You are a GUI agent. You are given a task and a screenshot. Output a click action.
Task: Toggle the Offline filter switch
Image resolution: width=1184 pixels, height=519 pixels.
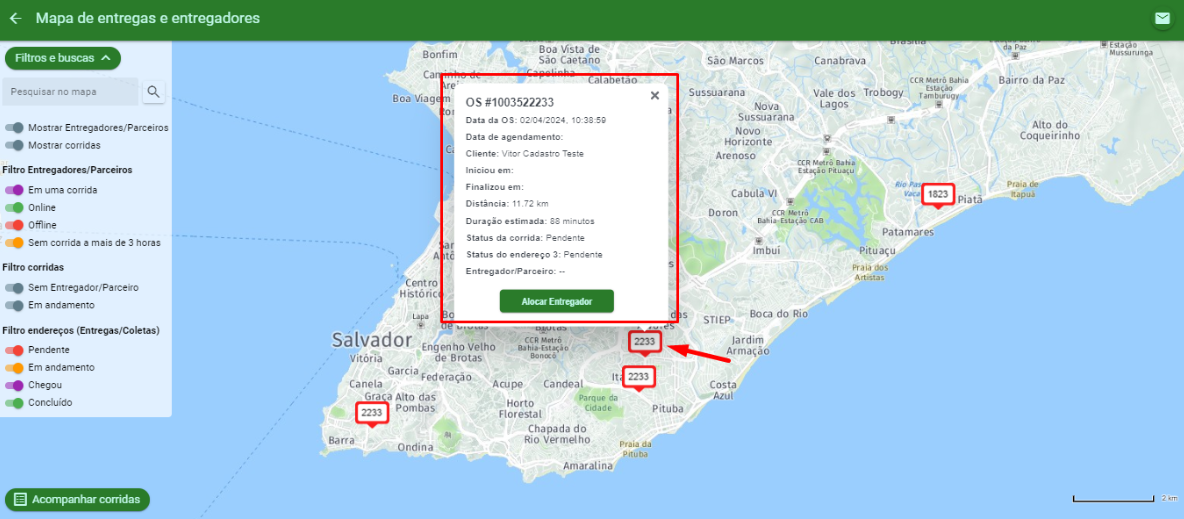click(14, 224)
